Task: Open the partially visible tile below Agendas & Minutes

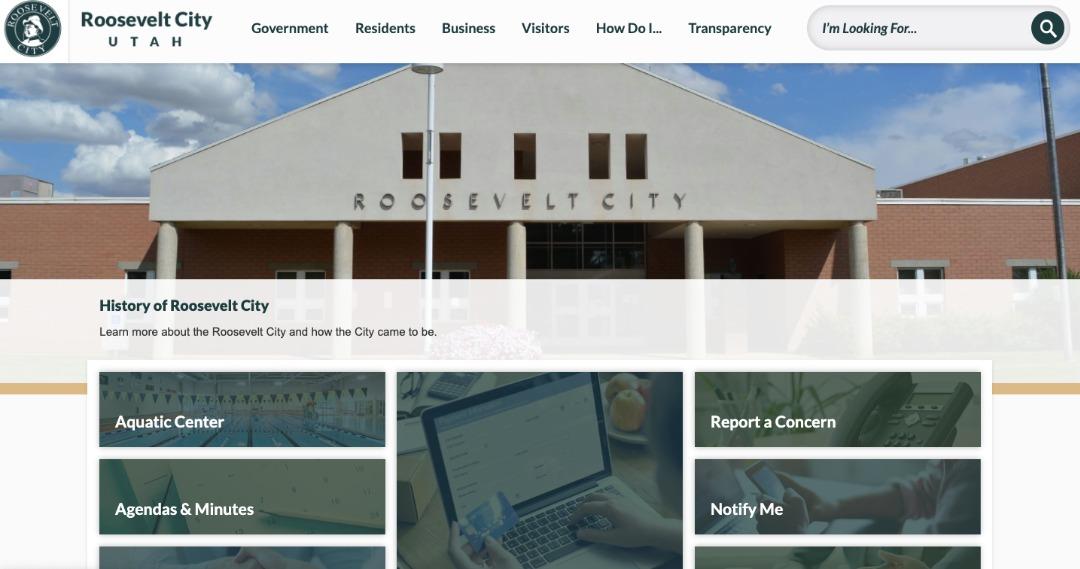Action: tap(242, 558)
